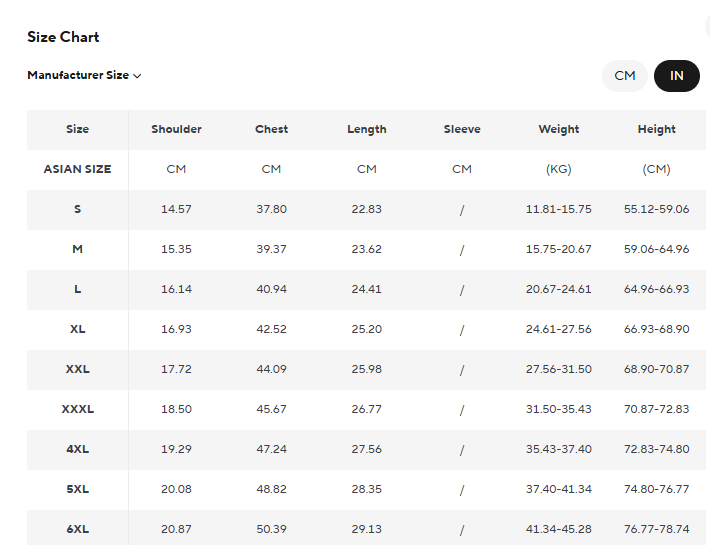Click the 6XL size row label
The height and width of the screenshot is (545, 710).
point(77,529)
